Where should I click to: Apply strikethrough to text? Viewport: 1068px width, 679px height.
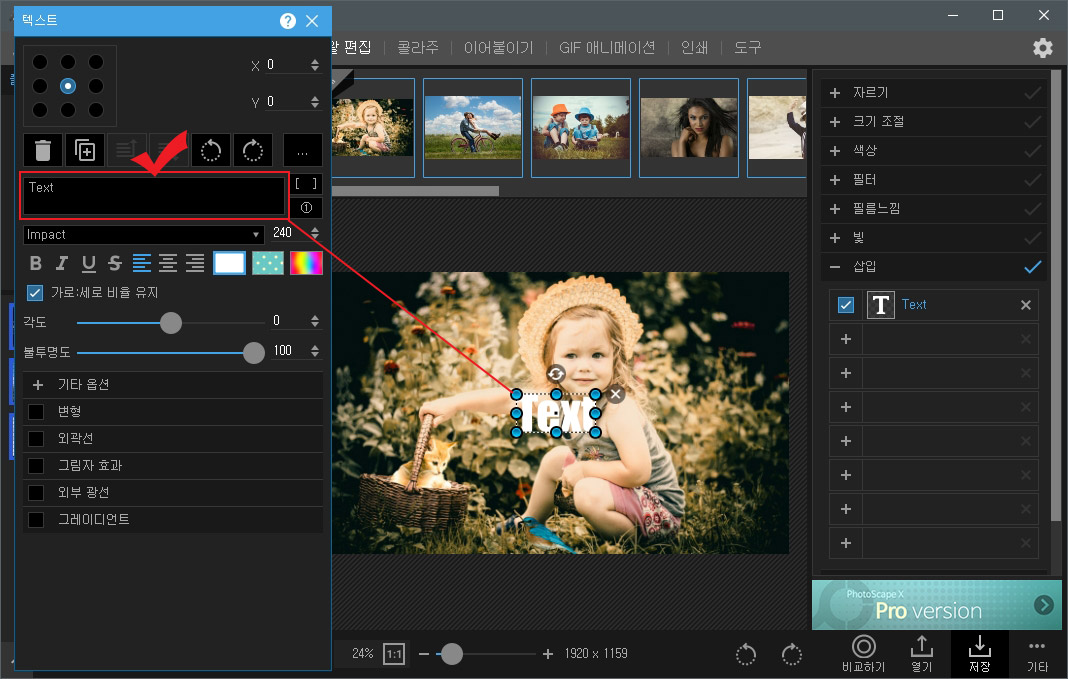coord(114,263)
